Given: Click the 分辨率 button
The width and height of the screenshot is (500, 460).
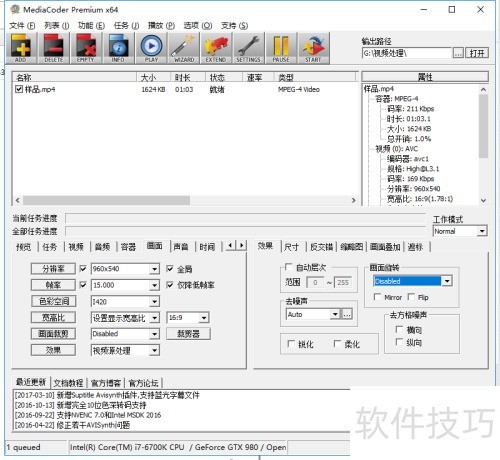Looking at the screenshot, I should 53,269.
